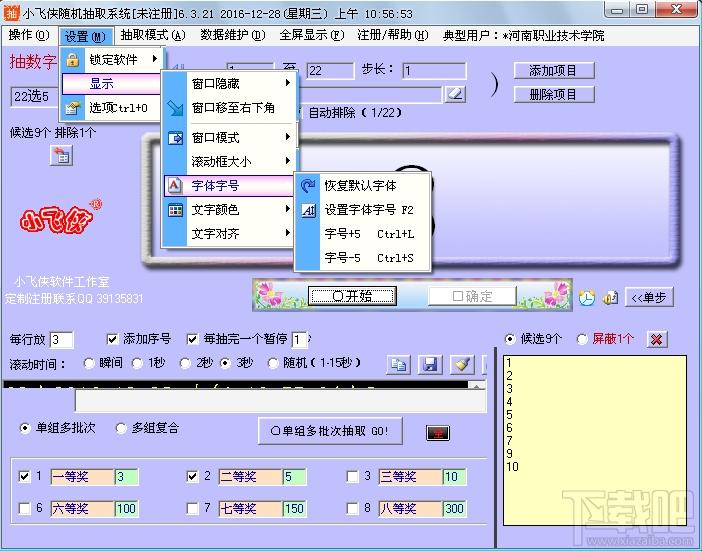
Task: Check prize 7 七等奖 checkbox
Action: click(x=193, y=508)
